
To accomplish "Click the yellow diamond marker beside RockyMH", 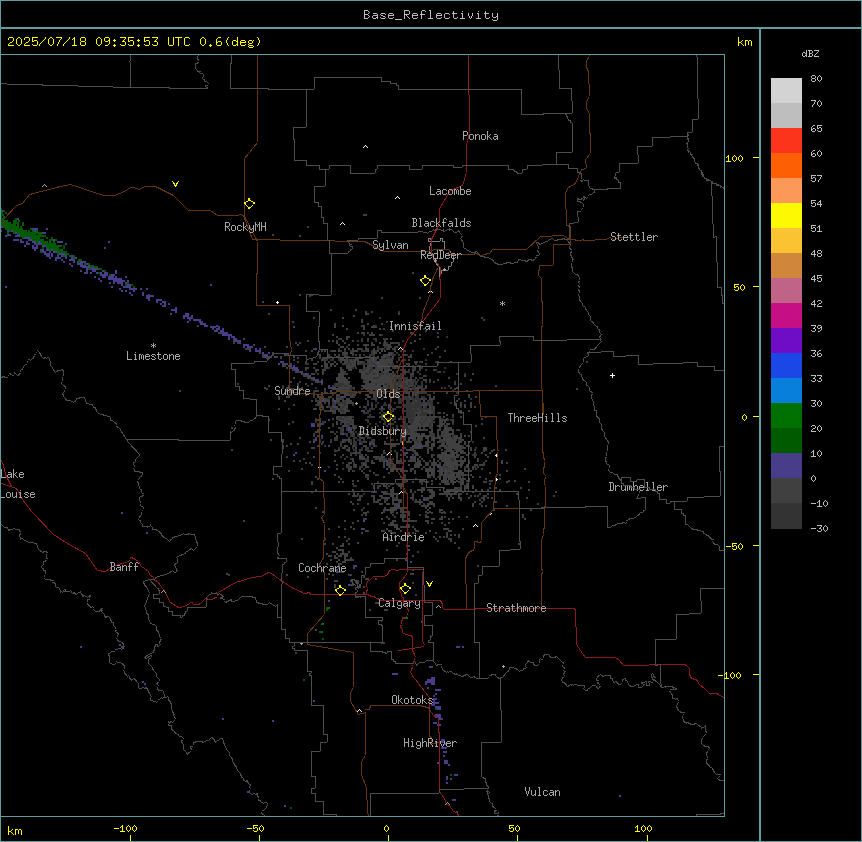I will click(x=250, y=204).
